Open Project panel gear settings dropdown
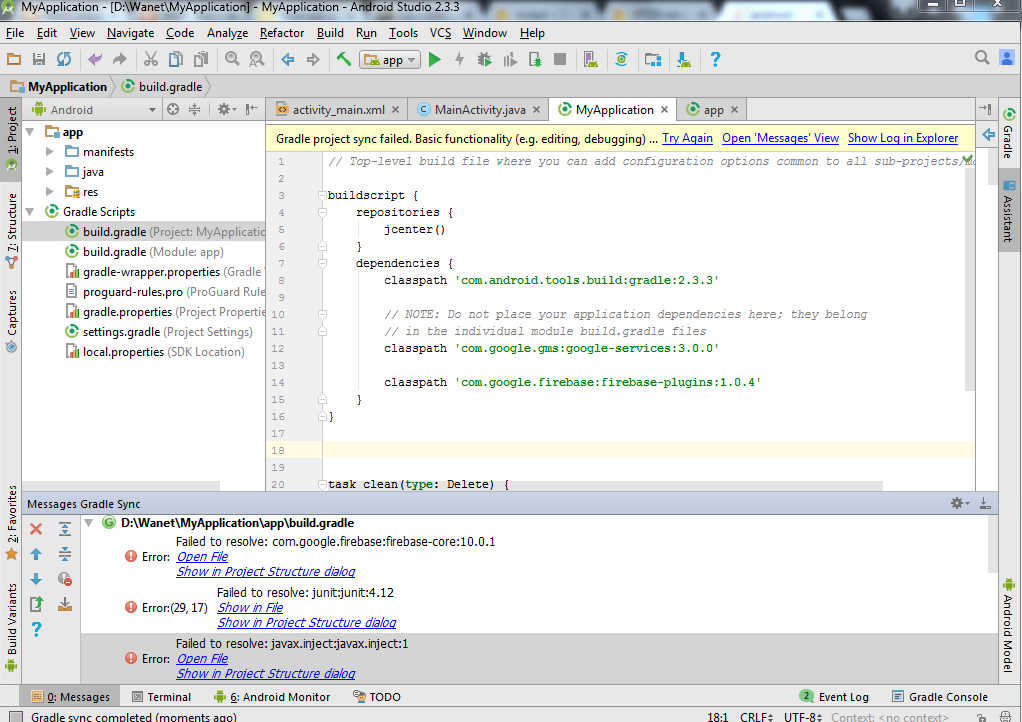 click(226, 109)
